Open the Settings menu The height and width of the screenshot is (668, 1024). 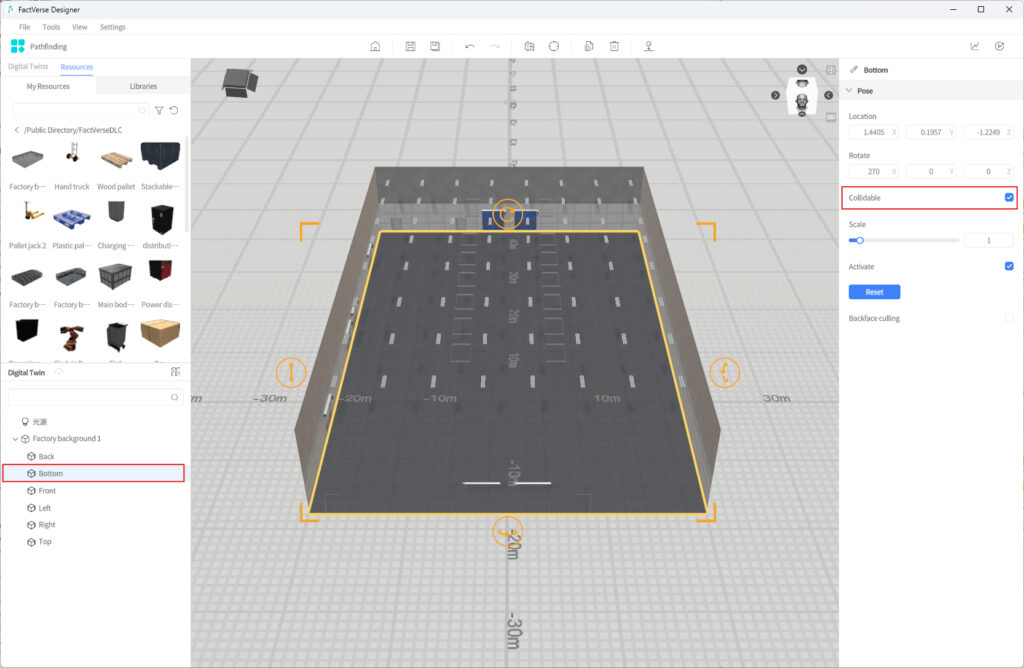coord(112,27)
